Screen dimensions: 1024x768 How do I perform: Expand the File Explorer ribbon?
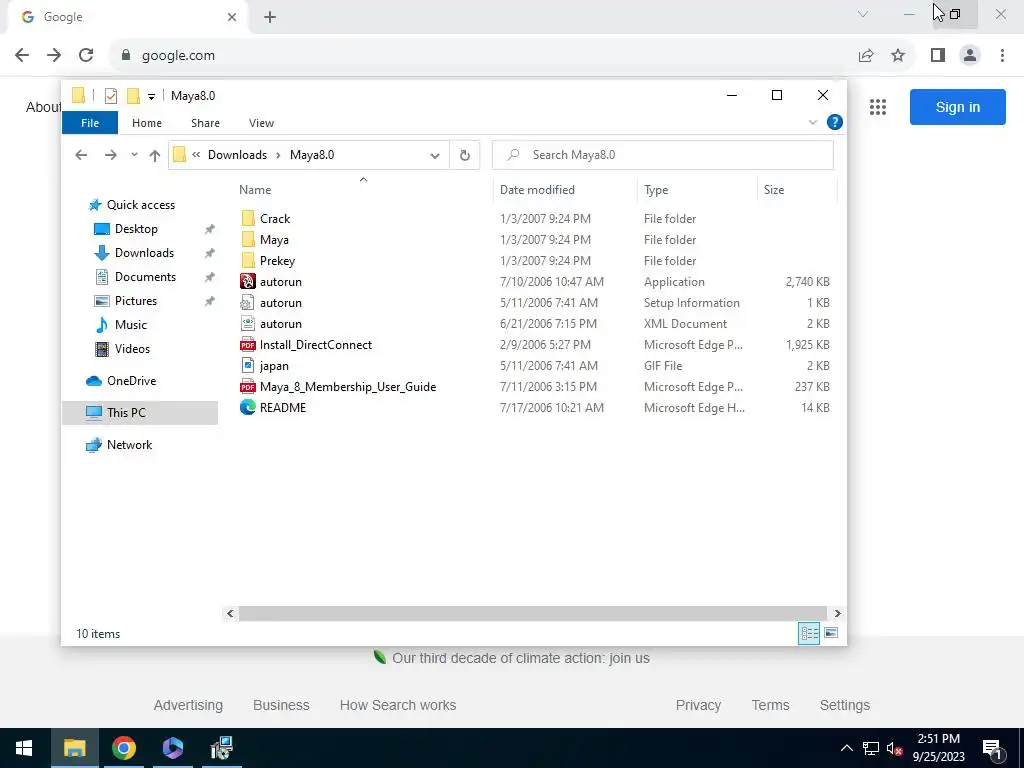(x=813, y=122)
